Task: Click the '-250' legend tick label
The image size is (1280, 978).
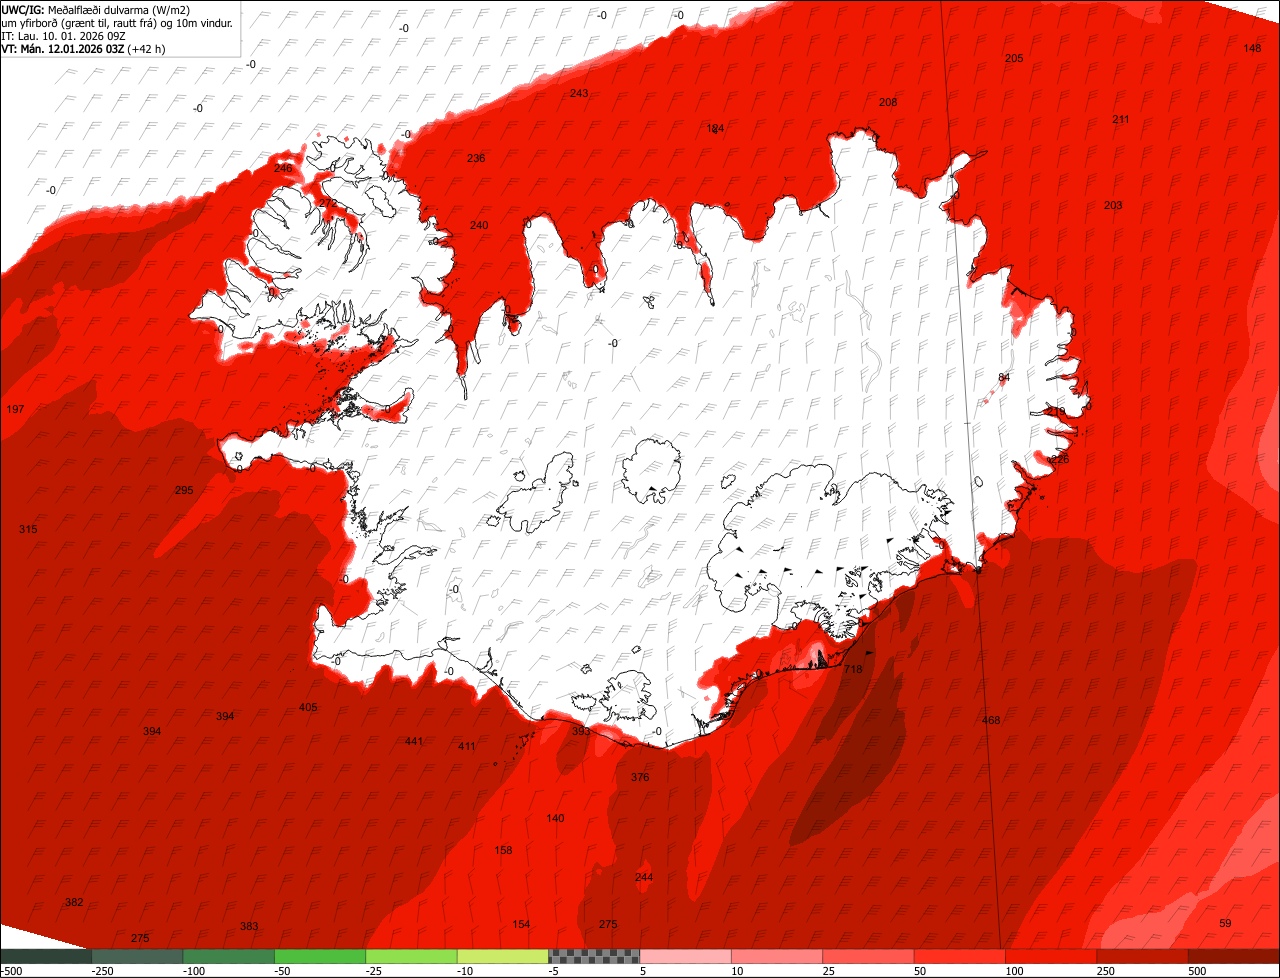Action: 101,971
